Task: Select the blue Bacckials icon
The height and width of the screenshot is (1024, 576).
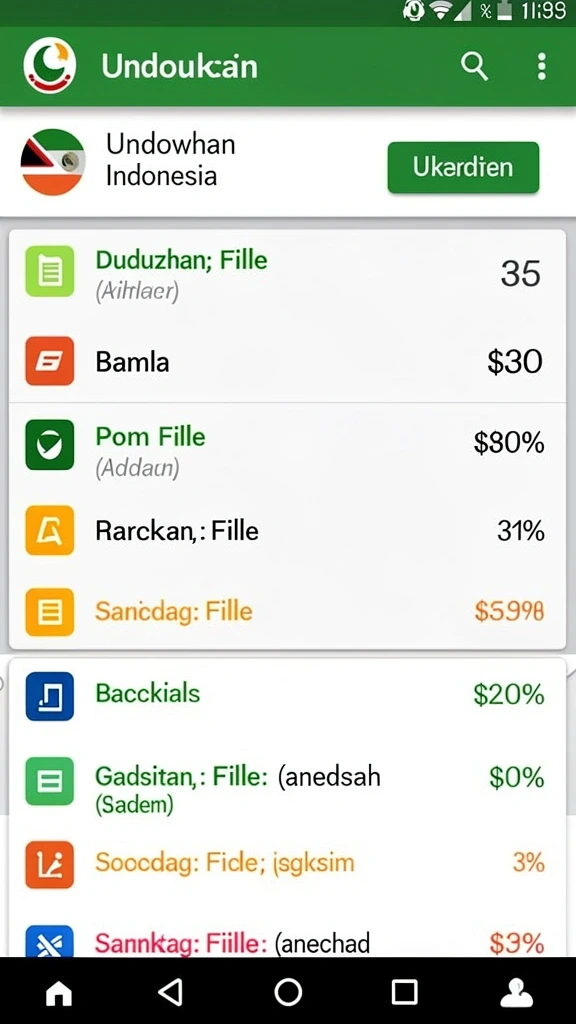Action: [x=50, y=696]
